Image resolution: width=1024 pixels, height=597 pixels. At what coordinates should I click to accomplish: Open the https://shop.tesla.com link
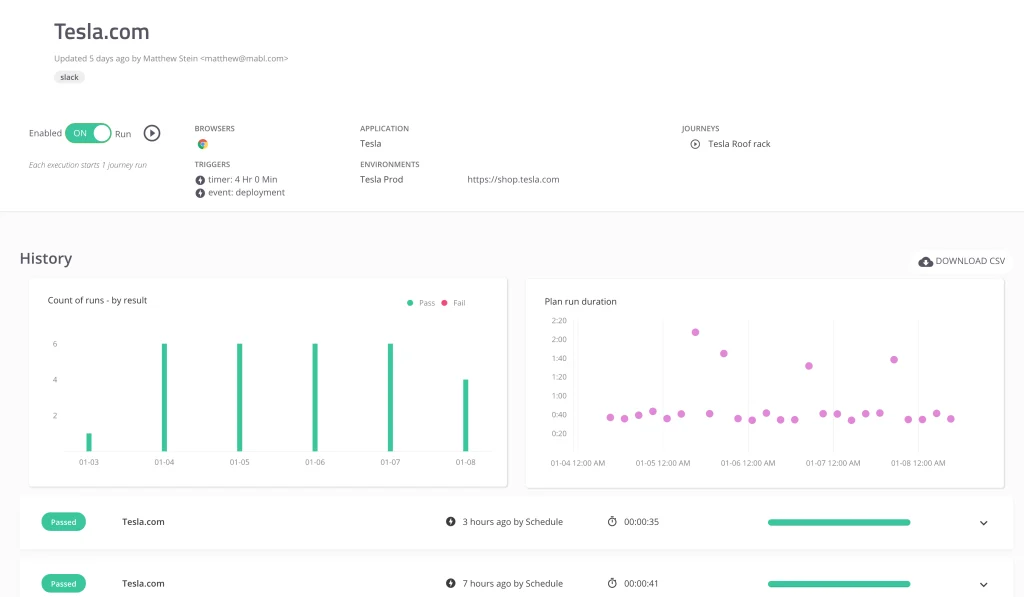point(513,180)
